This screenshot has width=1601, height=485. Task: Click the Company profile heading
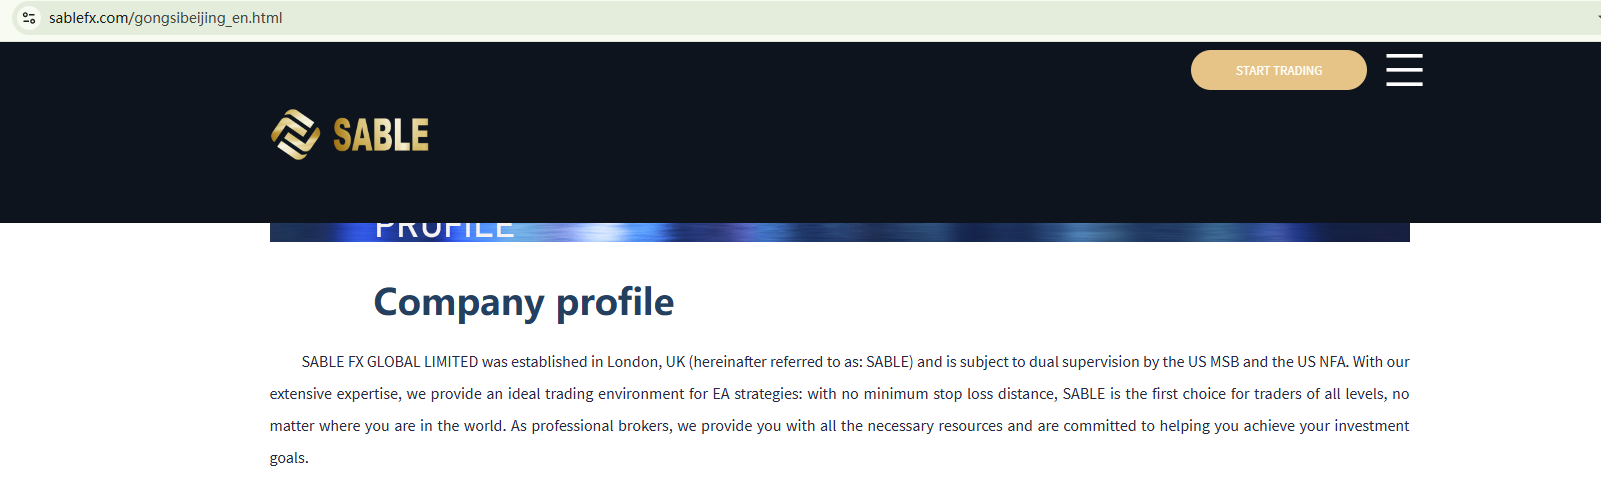point(523,302)
